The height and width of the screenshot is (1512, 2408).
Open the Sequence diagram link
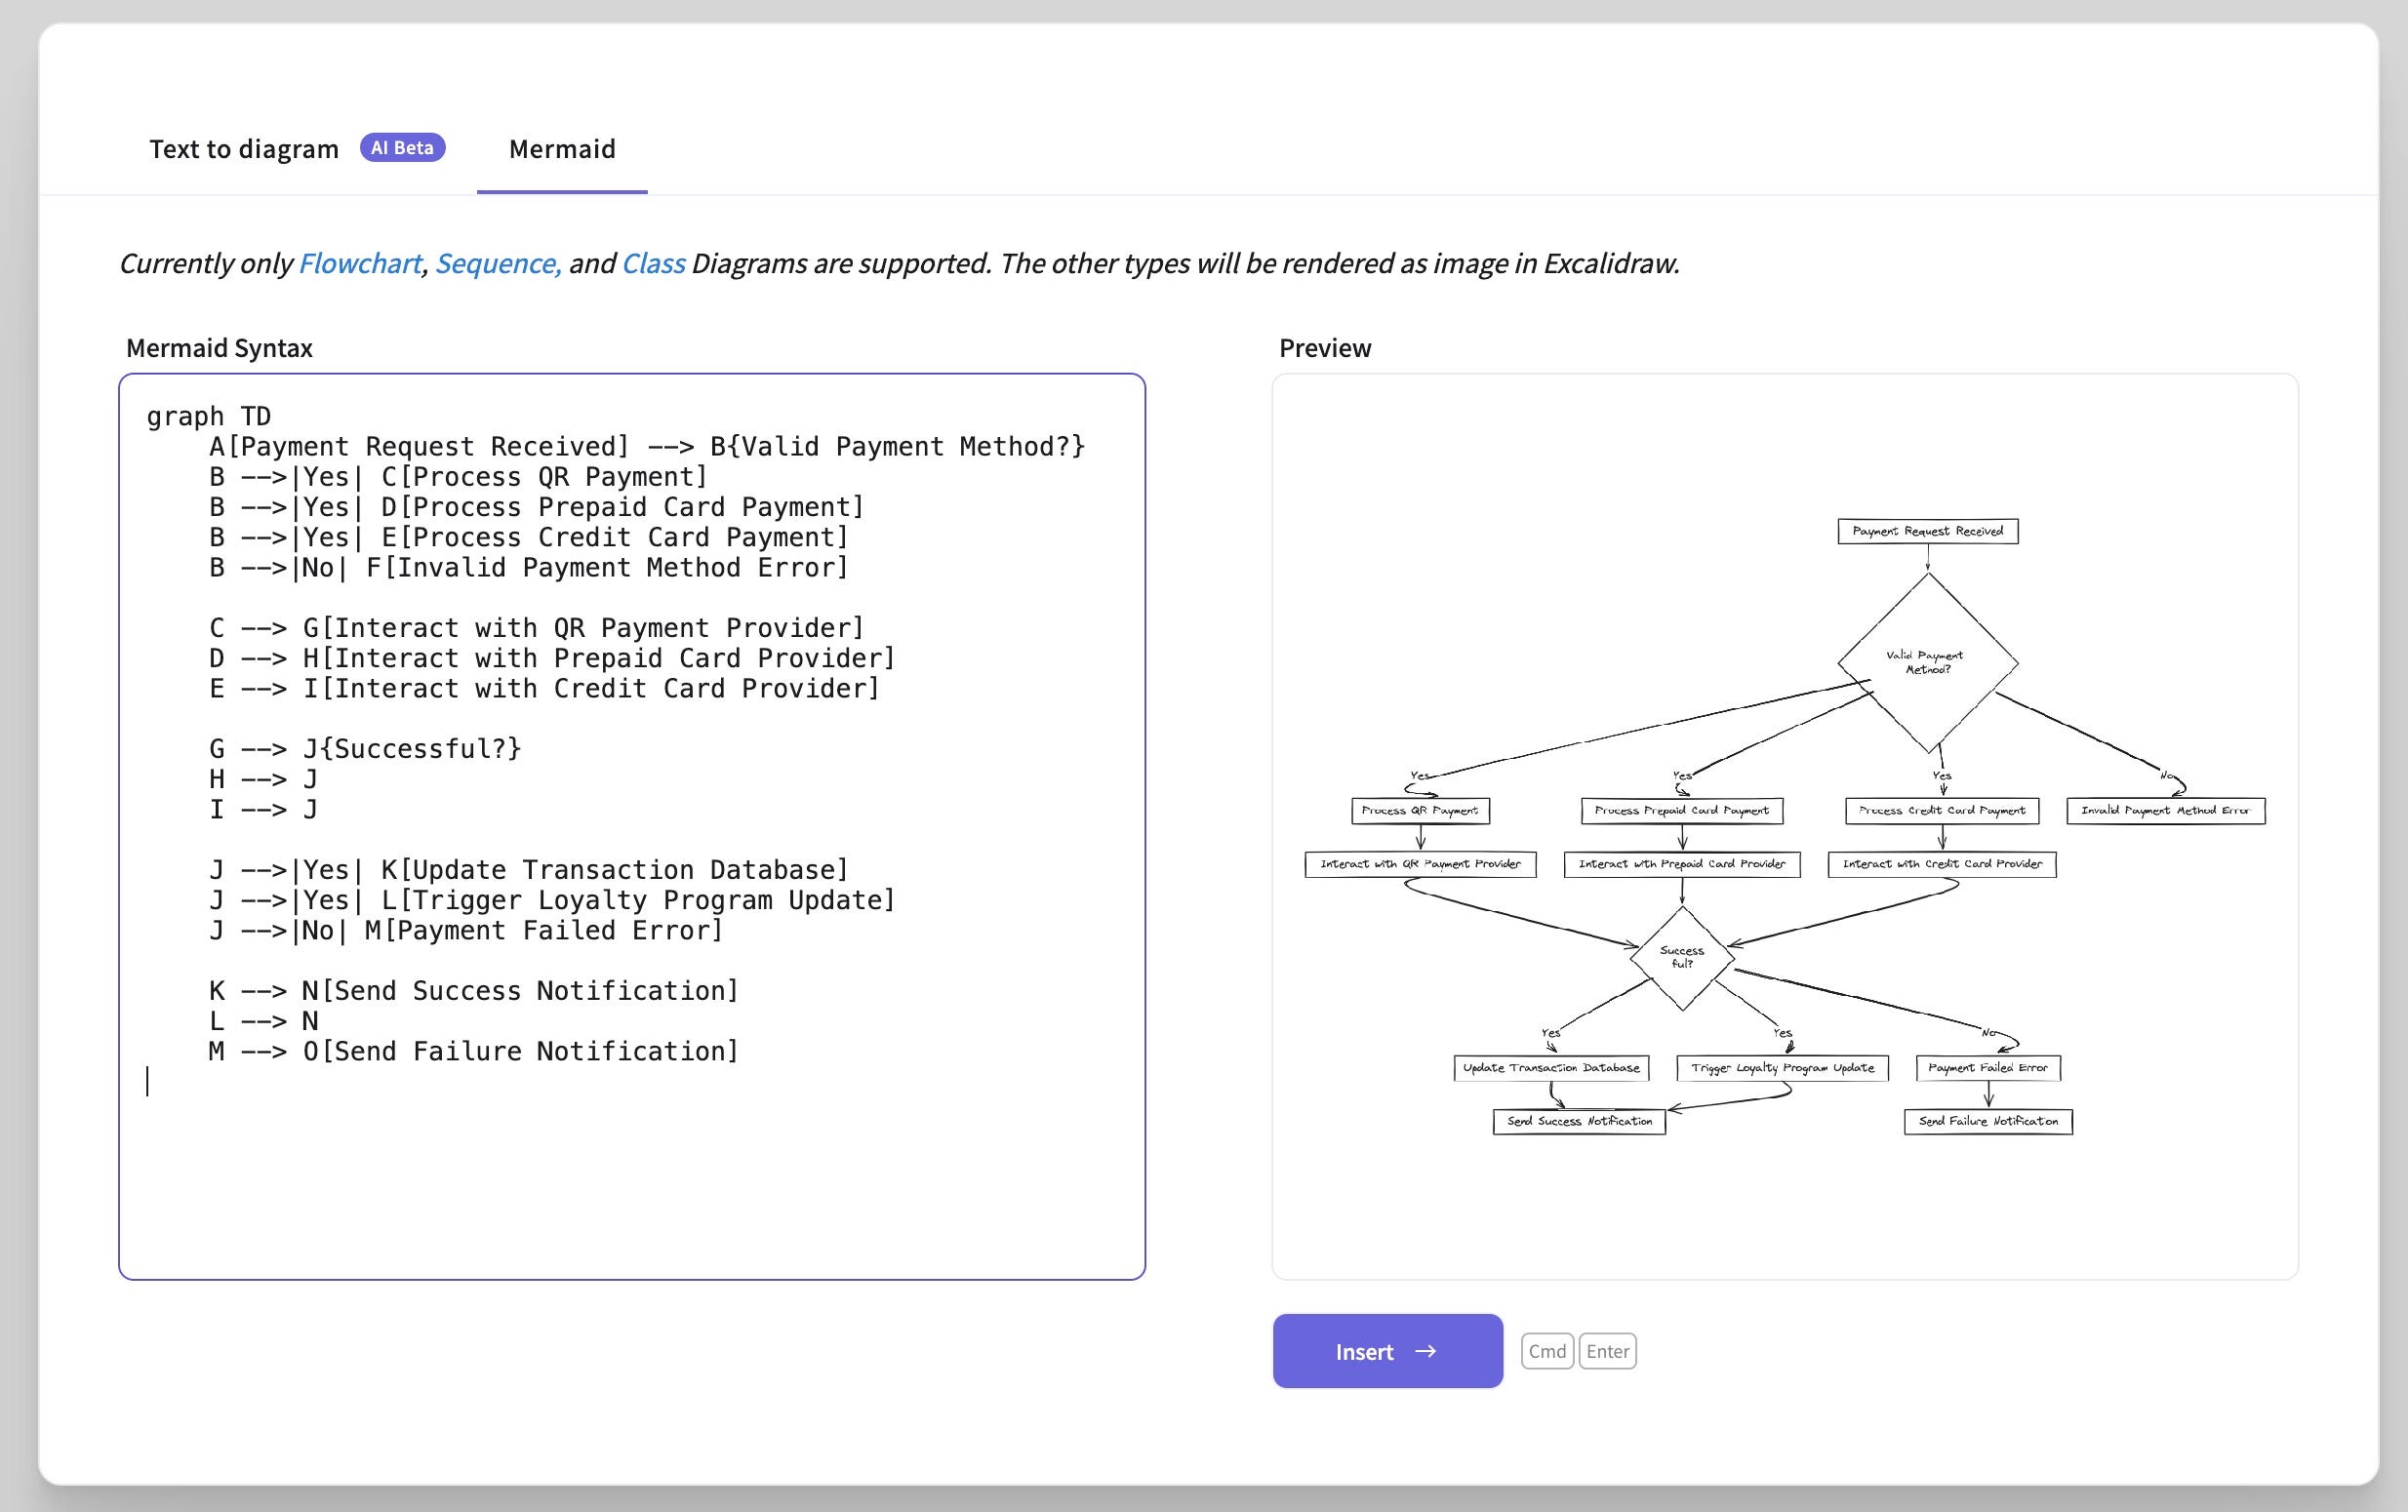pyautogui.click(x=497, y=263)
